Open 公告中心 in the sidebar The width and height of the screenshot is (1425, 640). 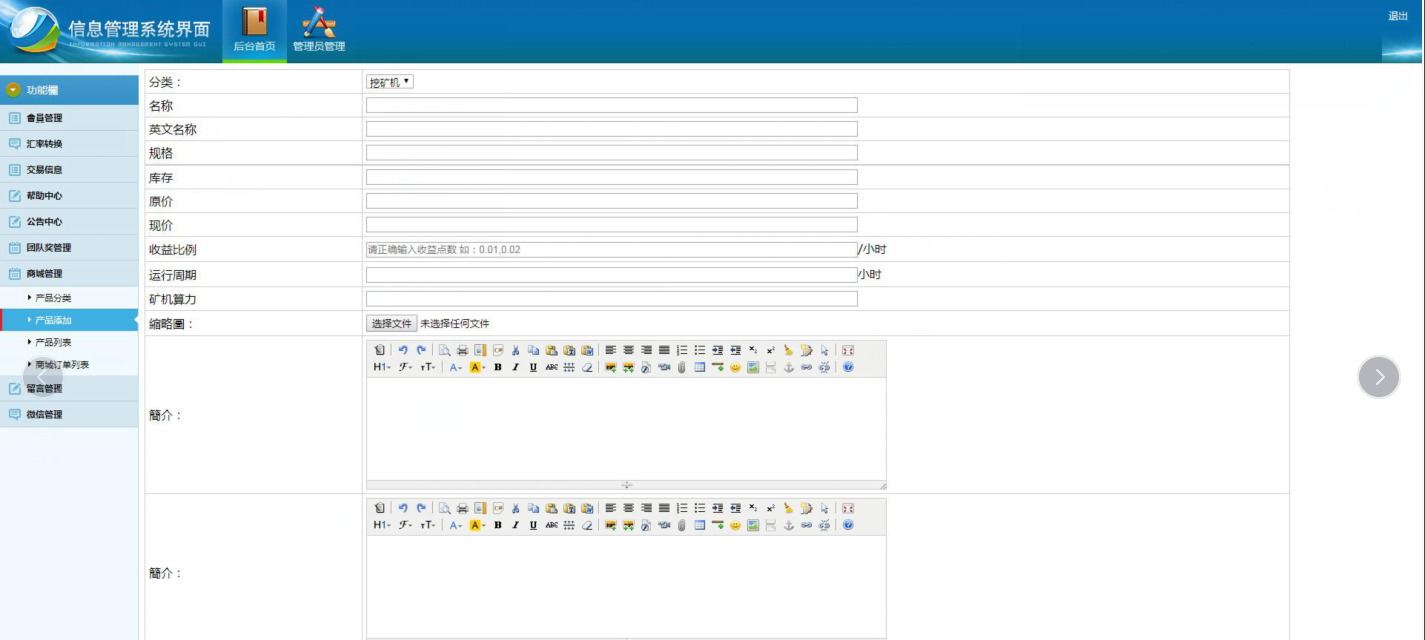[x=69, y=222]
